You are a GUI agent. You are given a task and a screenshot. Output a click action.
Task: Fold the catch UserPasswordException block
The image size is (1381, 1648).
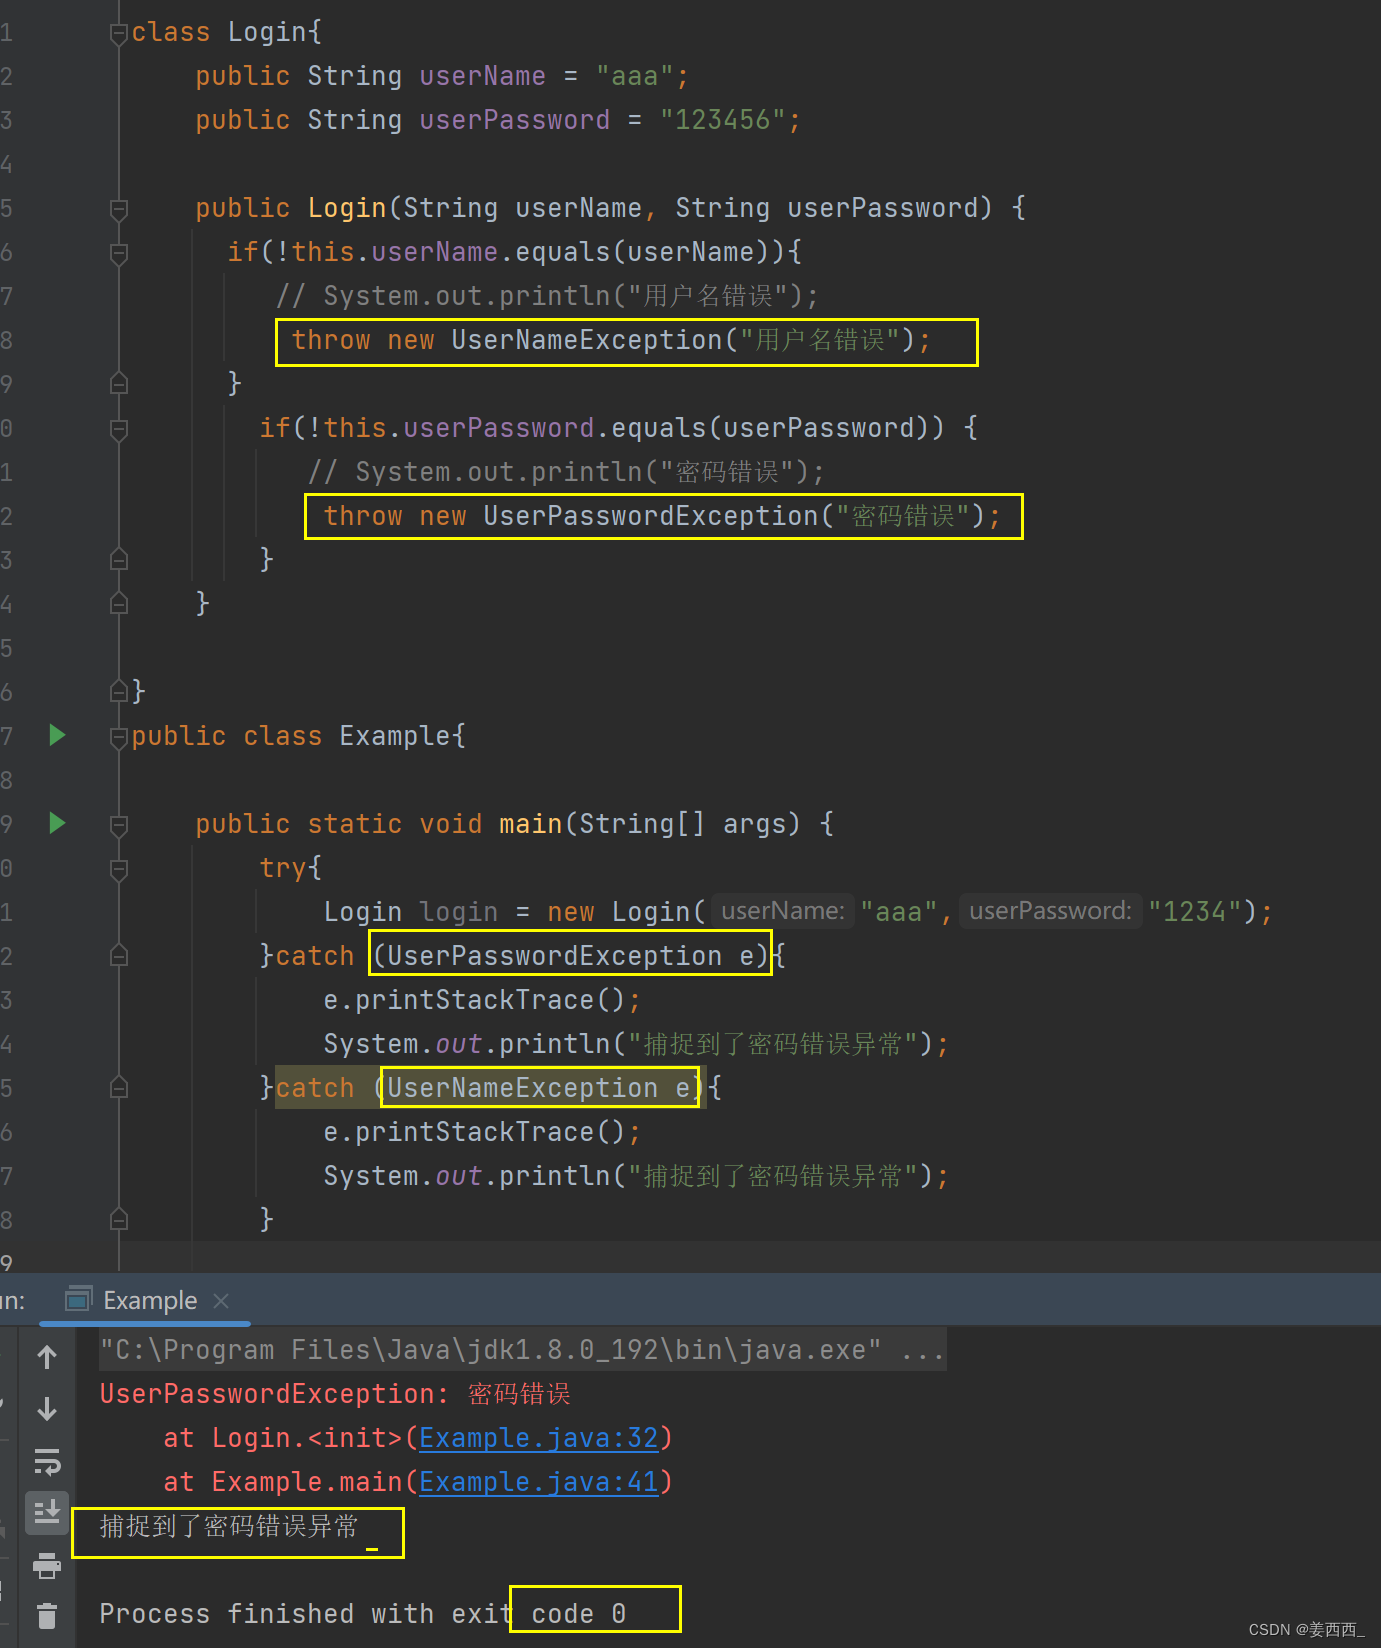tap(119, 956)
